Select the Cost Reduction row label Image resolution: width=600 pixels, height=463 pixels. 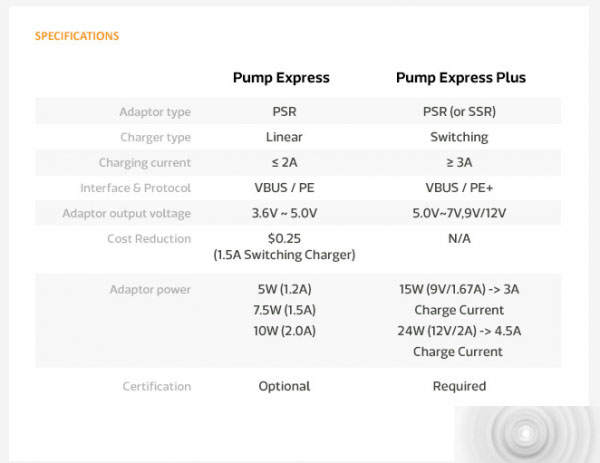[149, 239]
